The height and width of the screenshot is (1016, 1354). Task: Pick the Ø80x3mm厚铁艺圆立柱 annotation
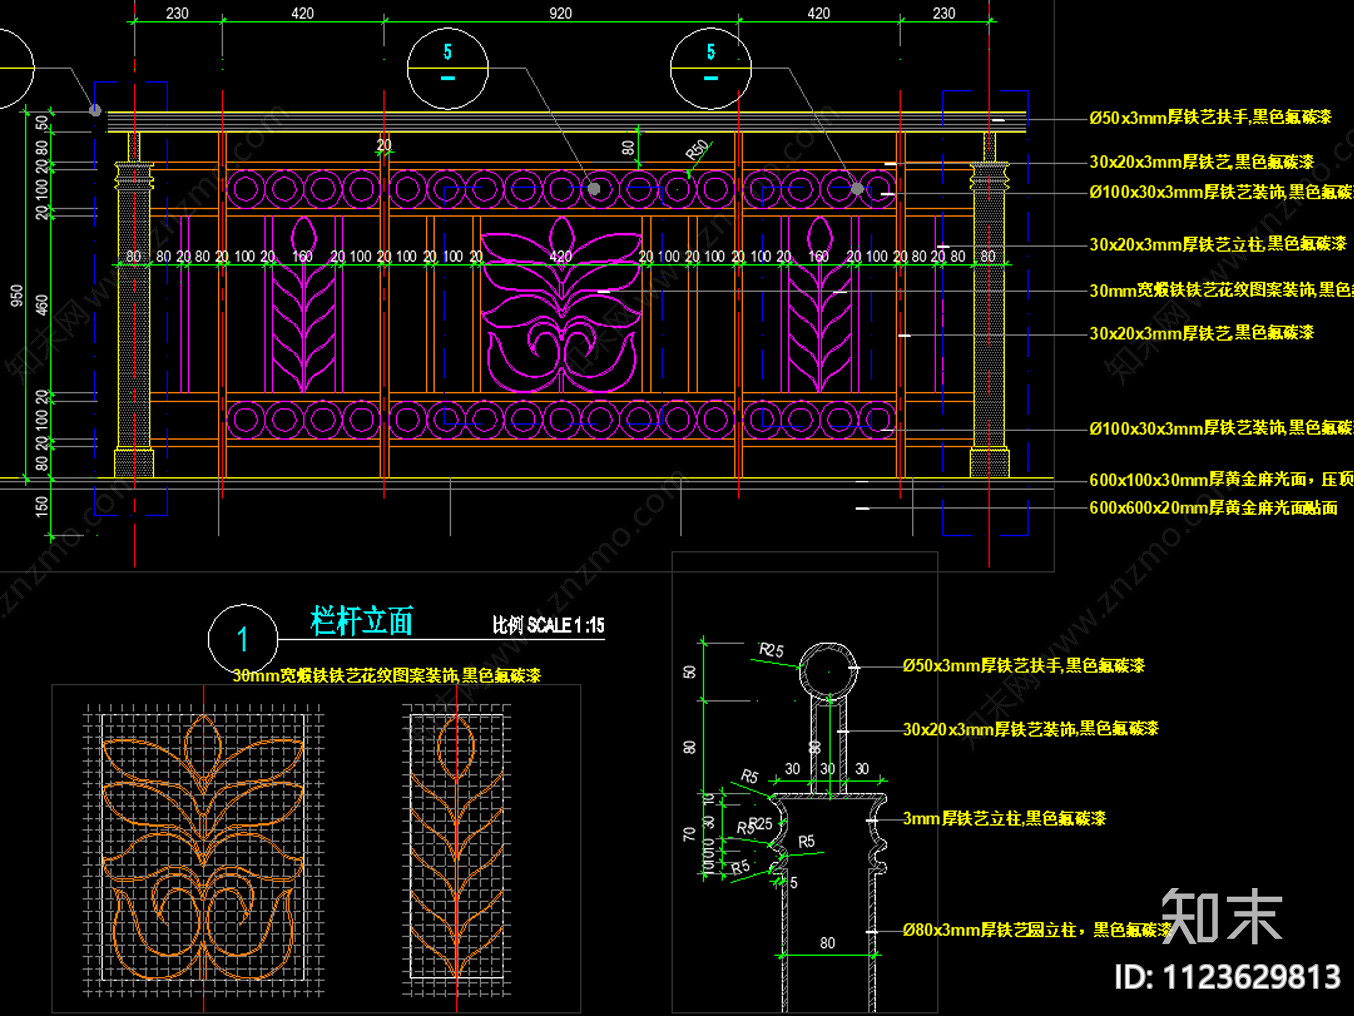click(1036, 930)
